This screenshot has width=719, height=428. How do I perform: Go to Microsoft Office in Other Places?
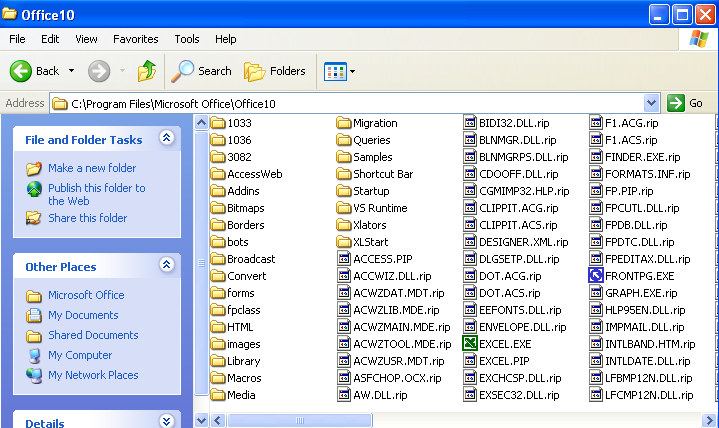point(86,295)
